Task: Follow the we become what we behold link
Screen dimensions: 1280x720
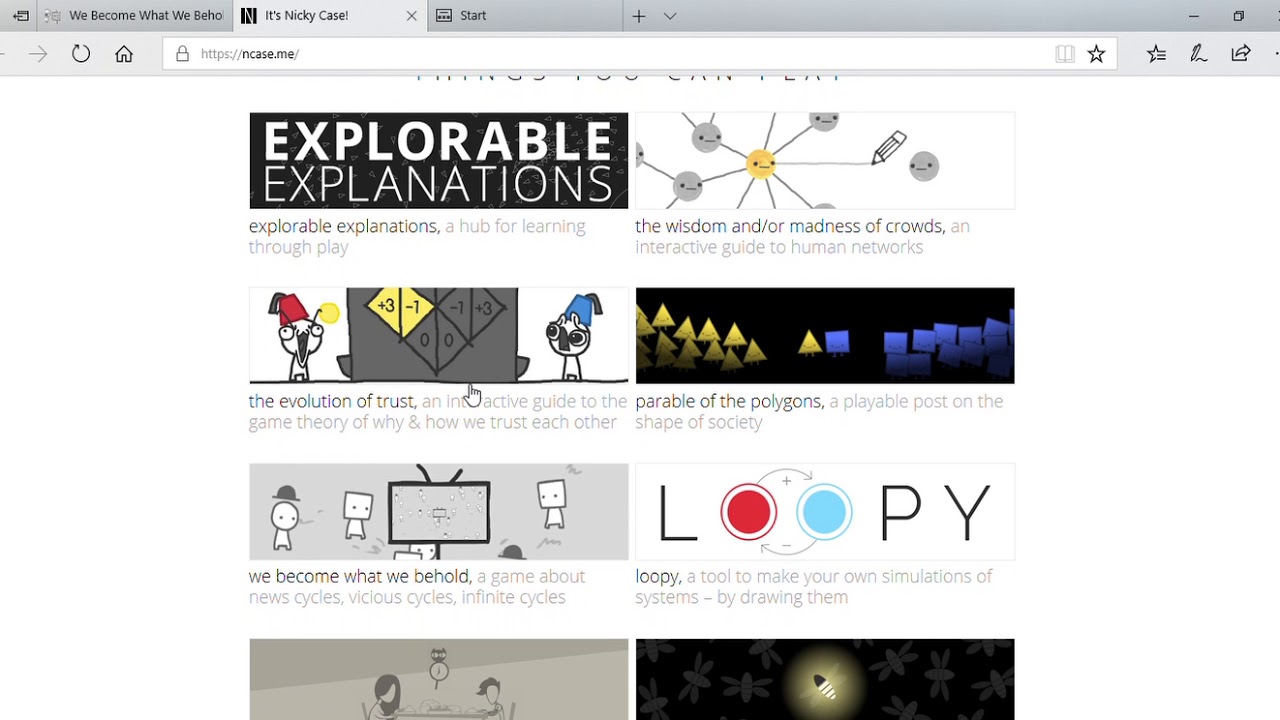Action: click(360, 576)
